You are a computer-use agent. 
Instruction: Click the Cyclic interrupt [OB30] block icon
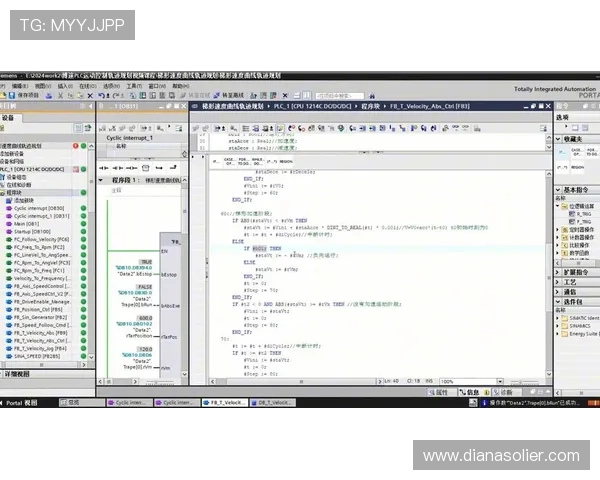coord(9,207)
